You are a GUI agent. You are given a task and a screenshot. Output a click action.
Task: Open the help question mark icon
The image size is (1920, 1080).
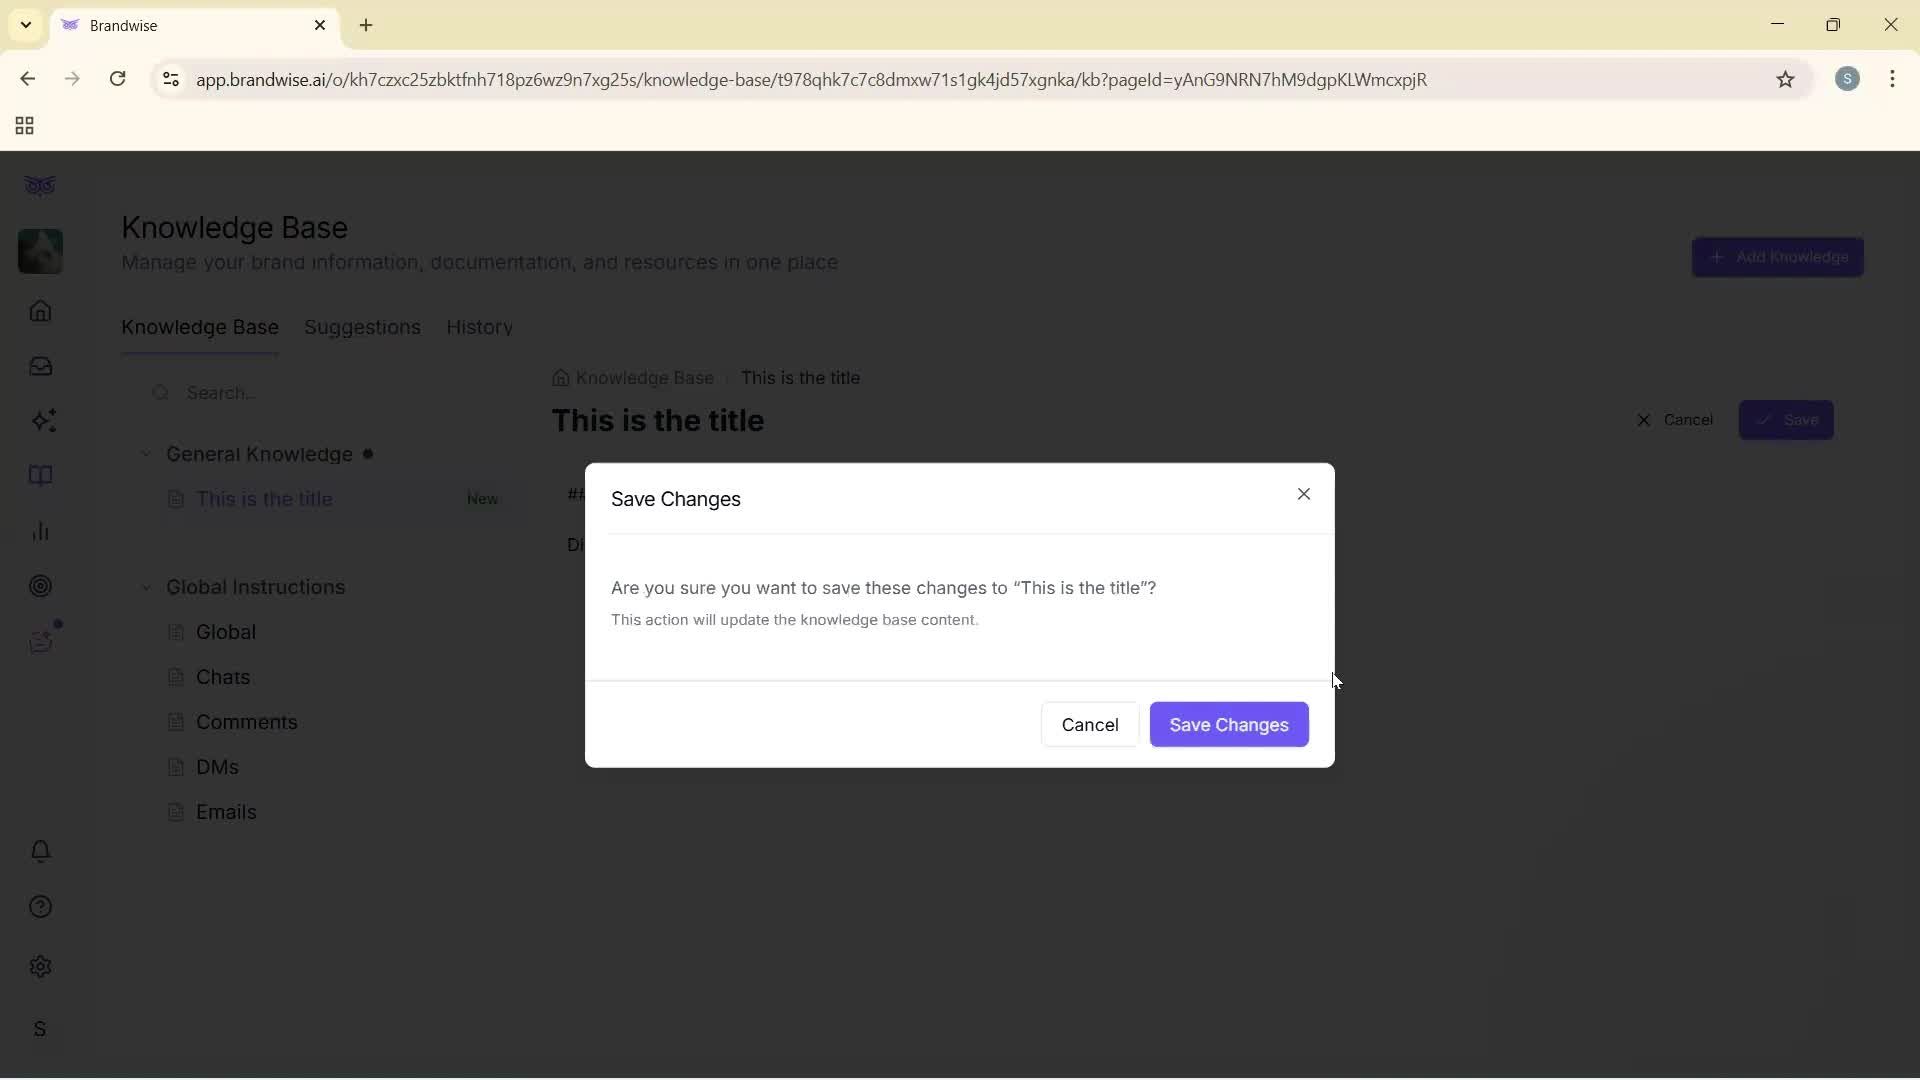click(x=40, y=906)
